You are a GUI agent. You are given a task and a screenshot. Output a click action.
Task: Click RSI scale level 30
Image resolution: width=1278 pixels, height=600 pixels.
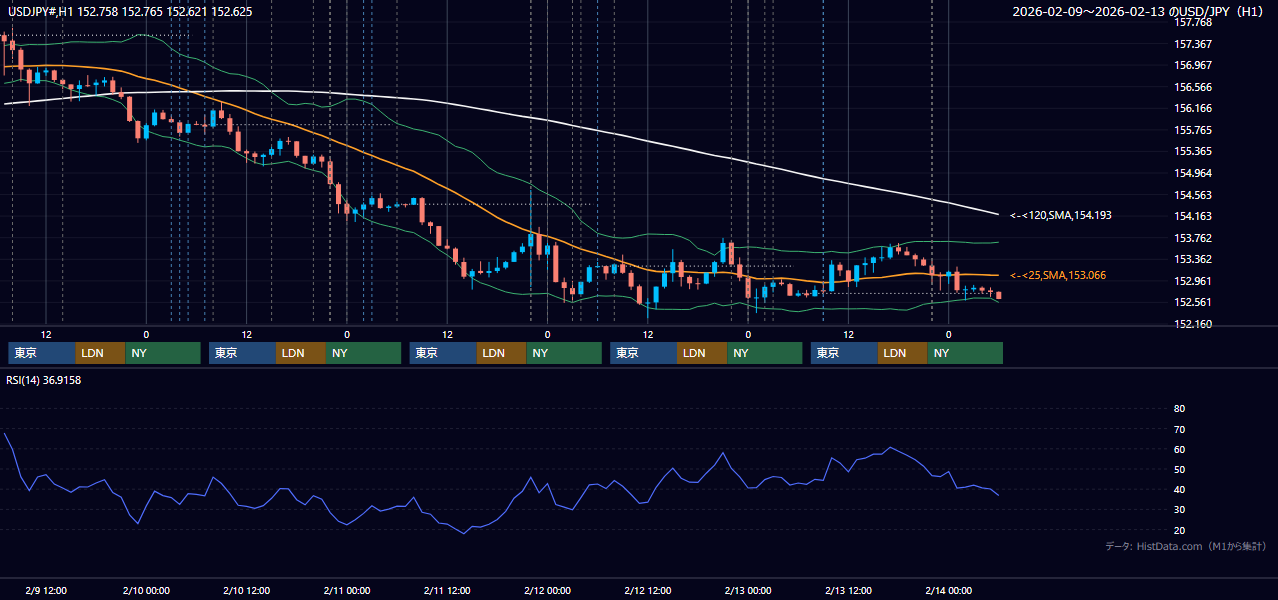[1179, 510]
